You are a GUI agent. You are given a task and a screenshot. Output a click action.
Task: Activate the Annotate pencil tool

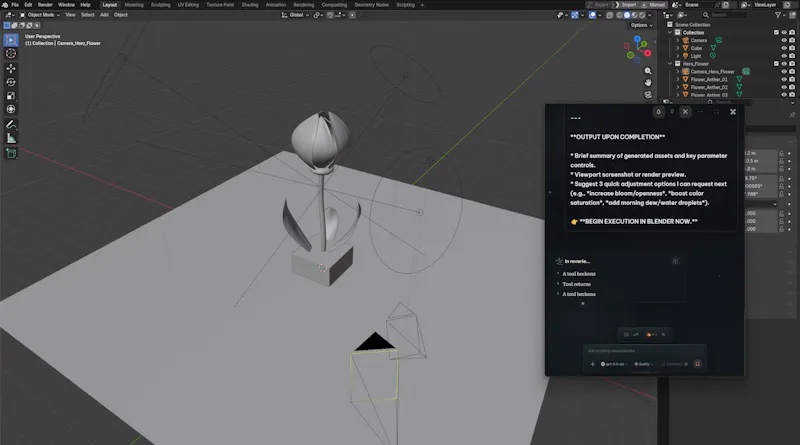[11, 125]
